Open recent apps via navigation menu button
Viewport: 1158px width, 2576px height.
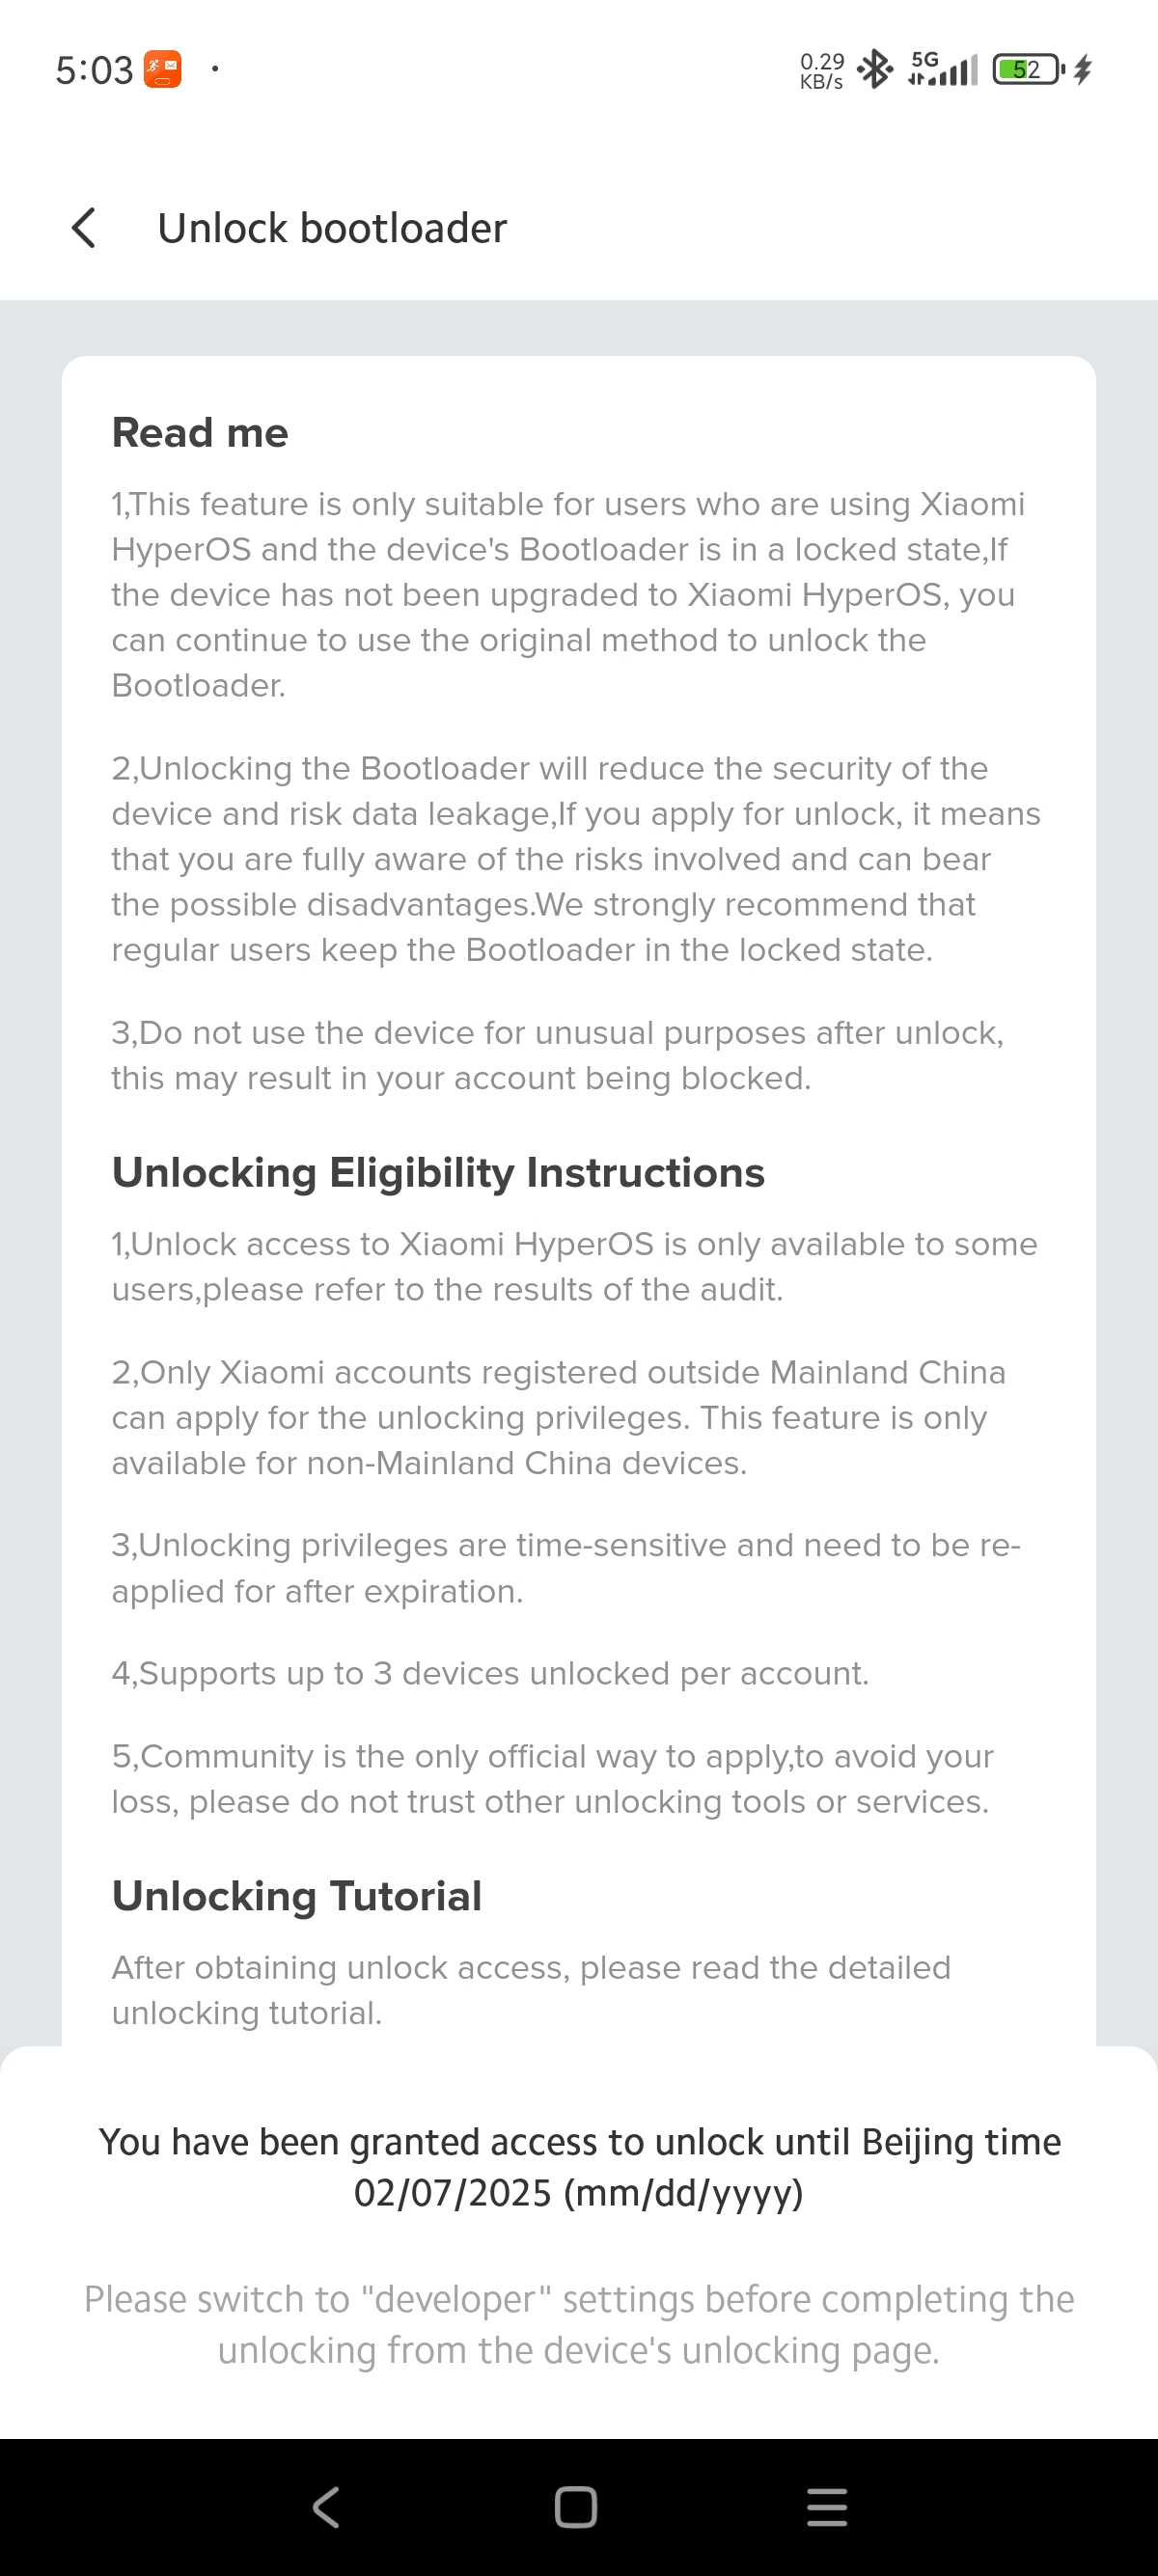[x=826, y=2507]
